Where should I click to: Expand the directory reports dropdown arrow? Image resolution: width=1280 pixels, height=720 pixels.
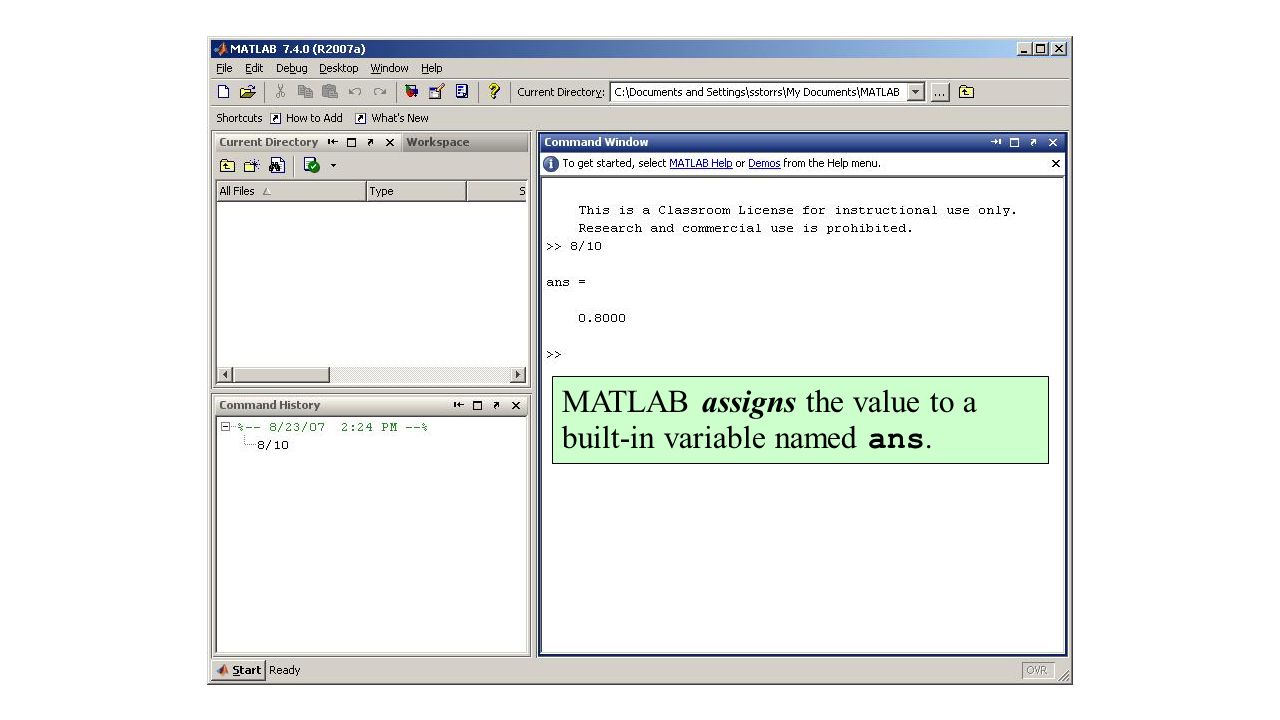tap(333, 166)
